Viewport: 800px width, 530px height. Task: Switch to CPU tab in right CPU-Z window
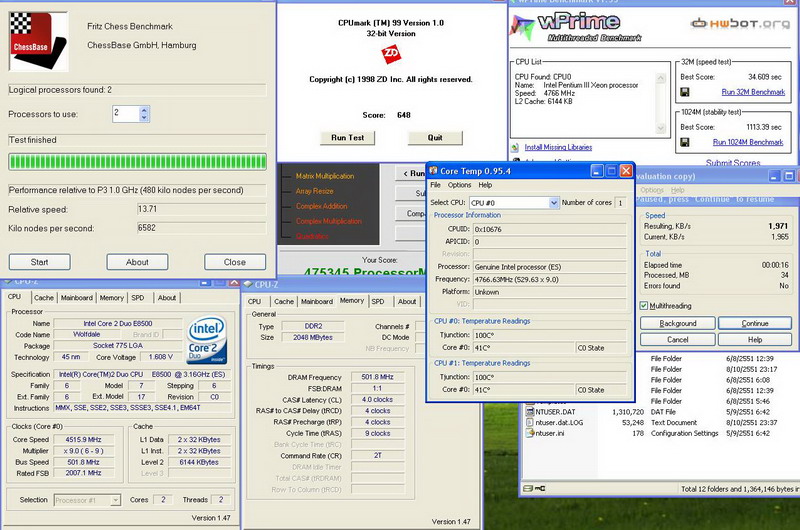255,301
